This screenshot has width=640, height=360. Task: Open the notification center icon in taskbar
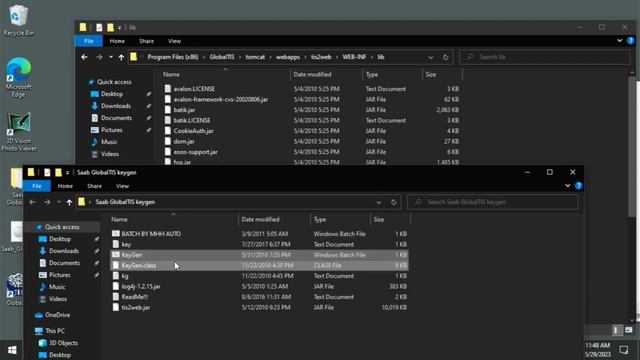624,350
